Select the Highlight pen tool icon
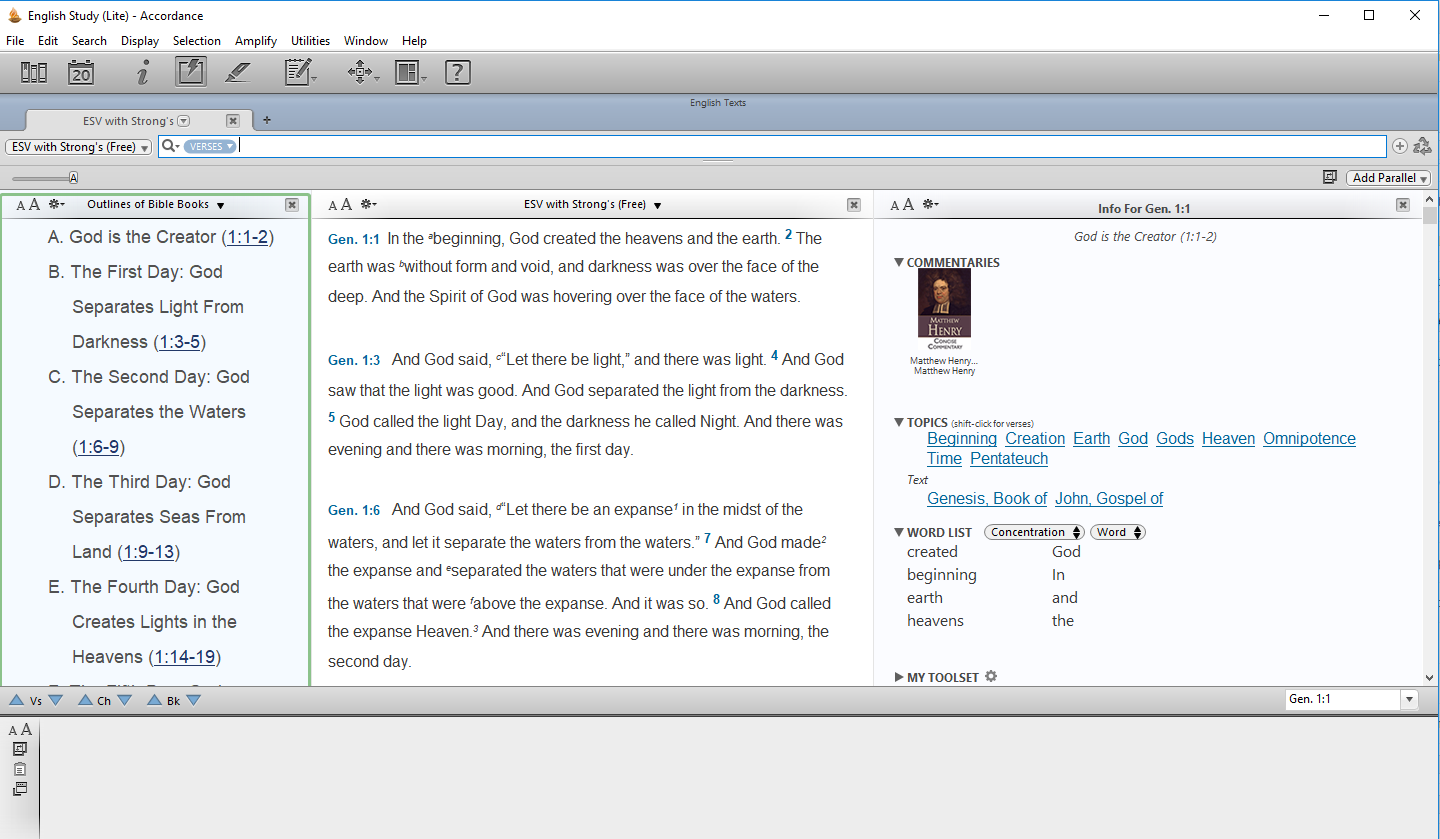 click(x=237, y=72)
